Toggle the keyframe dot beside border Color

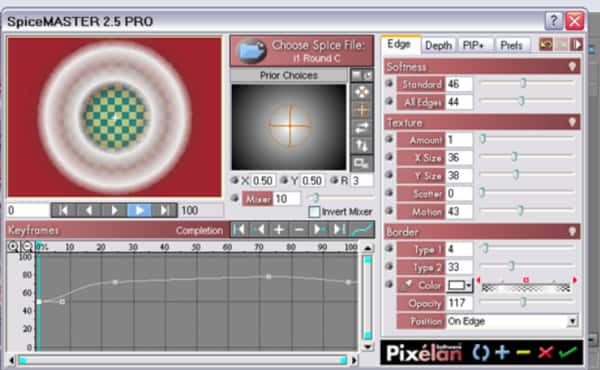click(389, 284)
